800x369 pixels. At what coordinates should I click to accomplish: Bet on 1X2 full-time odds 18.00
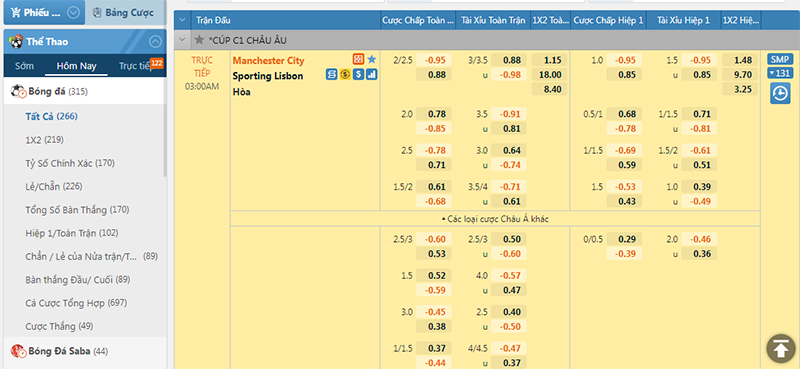point(549,75)
